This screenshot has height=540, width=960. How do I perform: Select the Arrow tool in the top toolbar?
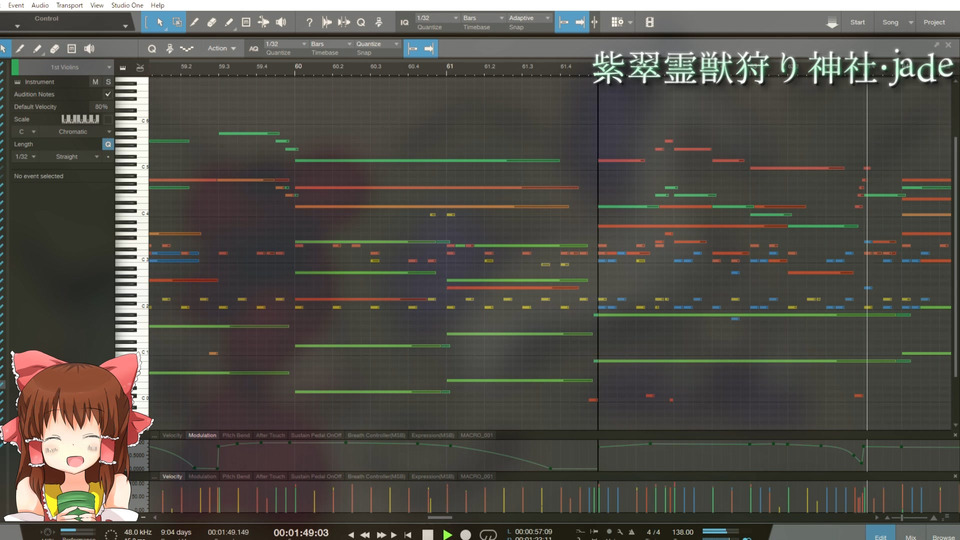pos(160,23)
